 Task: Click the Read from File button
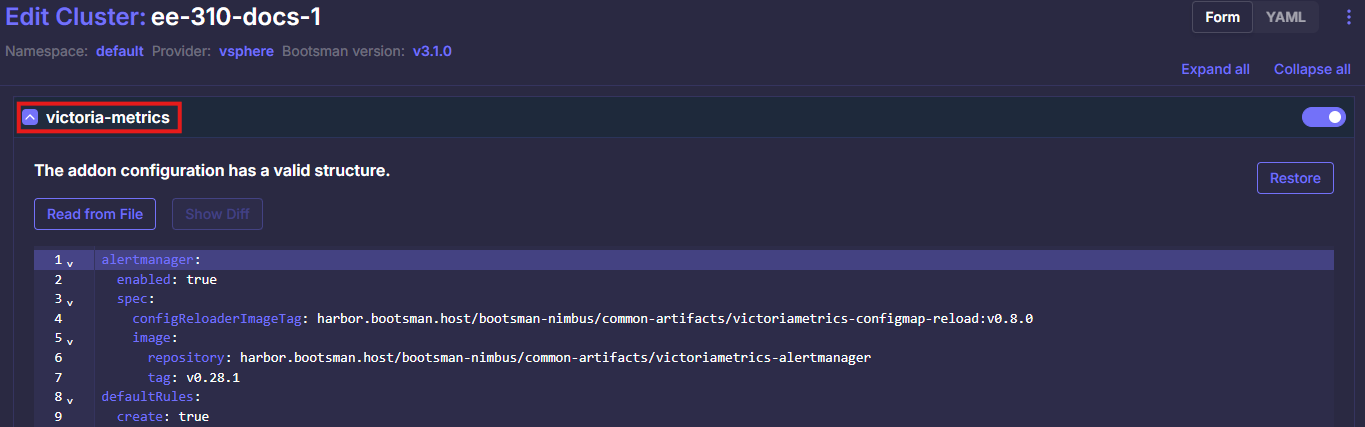pos(95,214)
